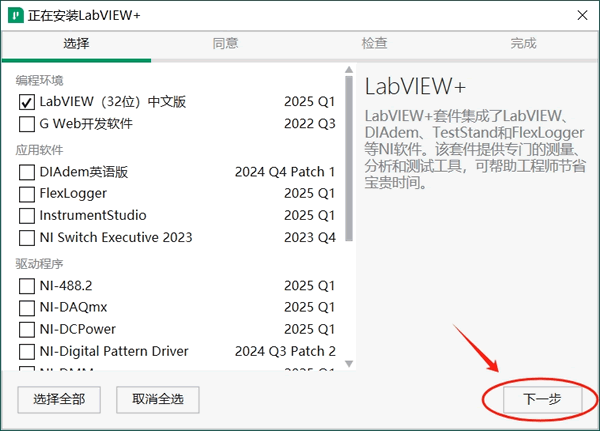Click the package list scrollbar thumb
This screenshot has width=600, height=431.
click(x=349, y=158)
